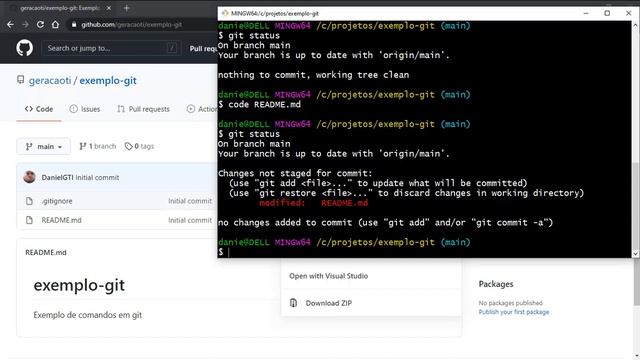Click the github.com address bar URL
The height and width of the screenshot is (360, 640).
(131, 24)
